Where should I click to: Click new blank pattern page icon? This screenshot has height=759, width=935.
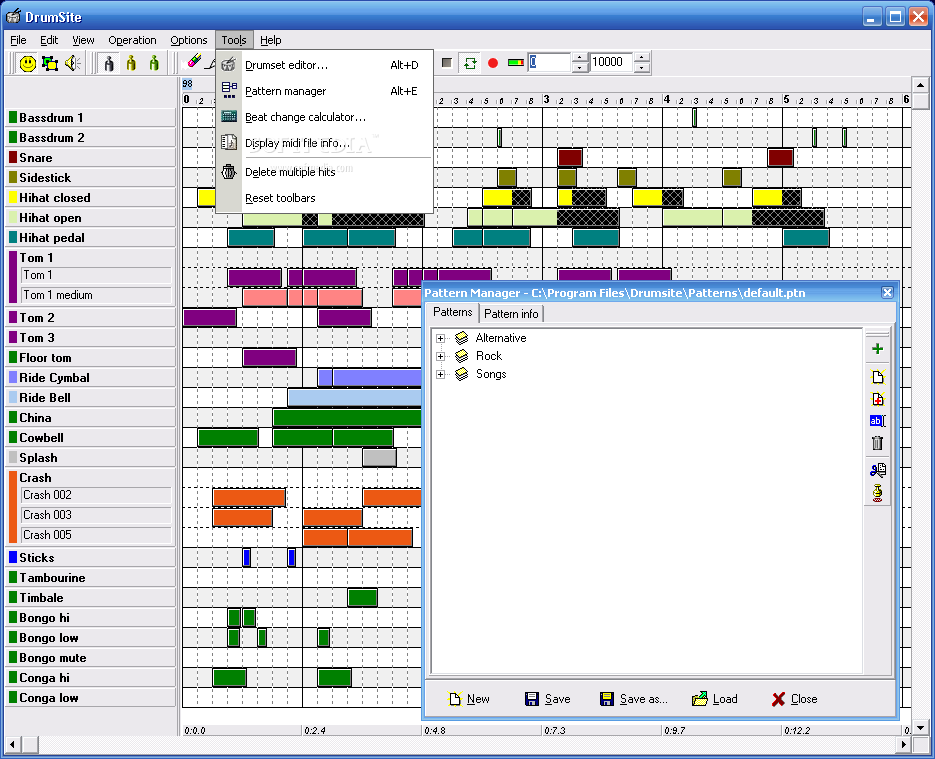pyautogui.click(x=877, y=377)
